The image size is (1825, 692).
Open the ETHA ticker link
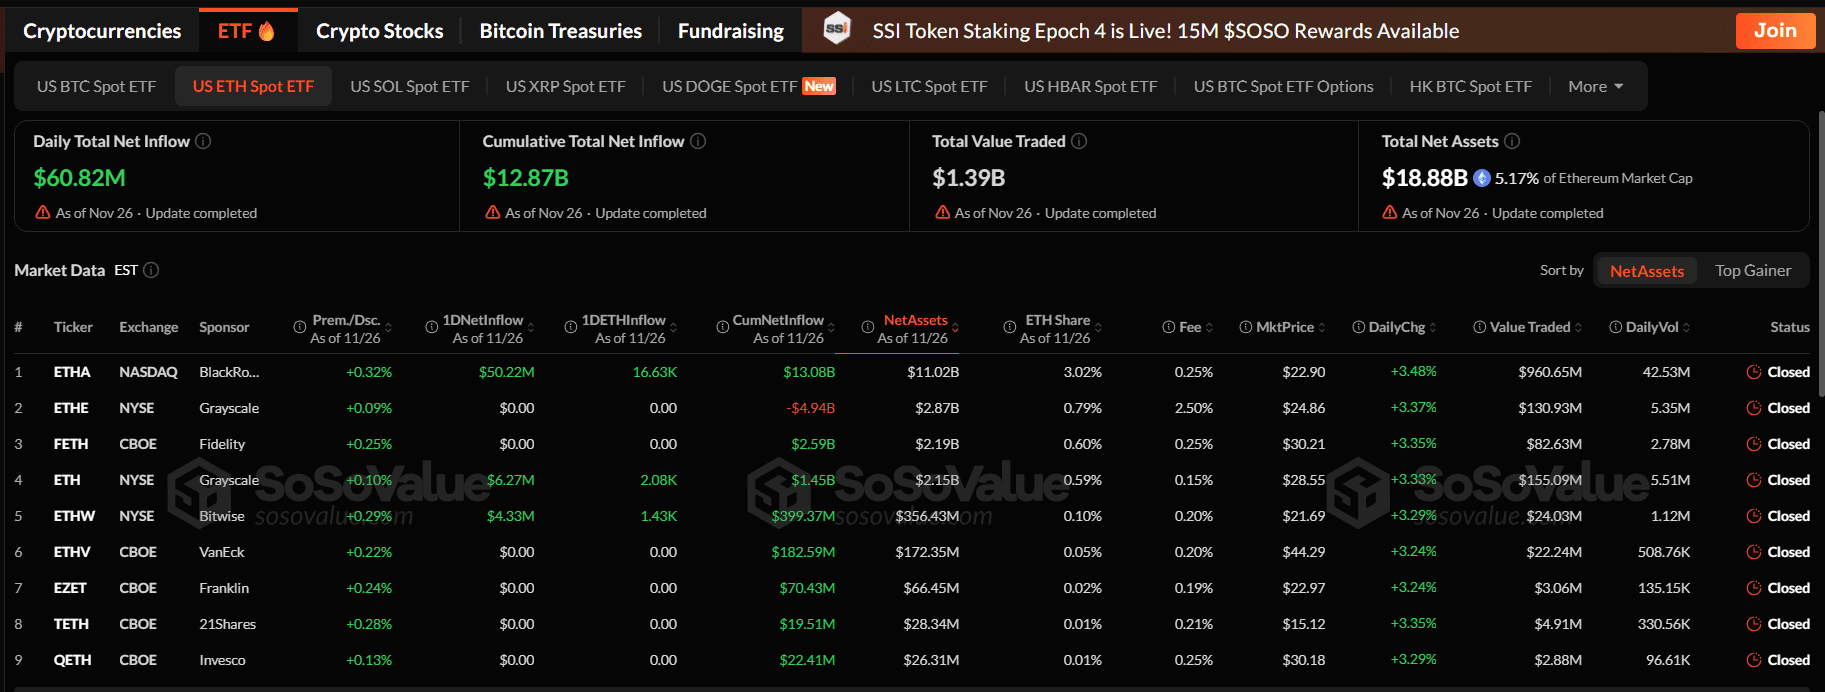72,372
